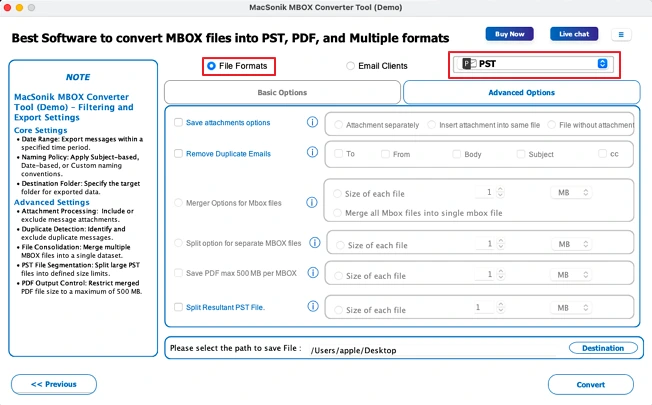The height and width of the screenshot is (405, 652).
Task: Click size value field in Merger options row
Action: 485,192
